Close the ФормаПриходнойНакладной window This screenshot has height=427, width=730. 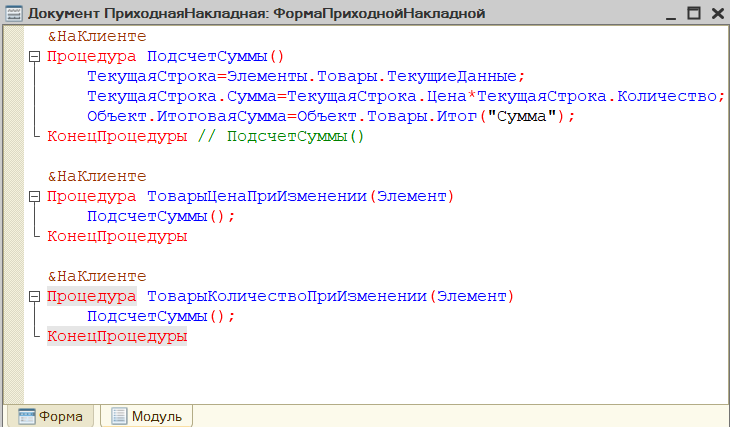tap(718, 13)
